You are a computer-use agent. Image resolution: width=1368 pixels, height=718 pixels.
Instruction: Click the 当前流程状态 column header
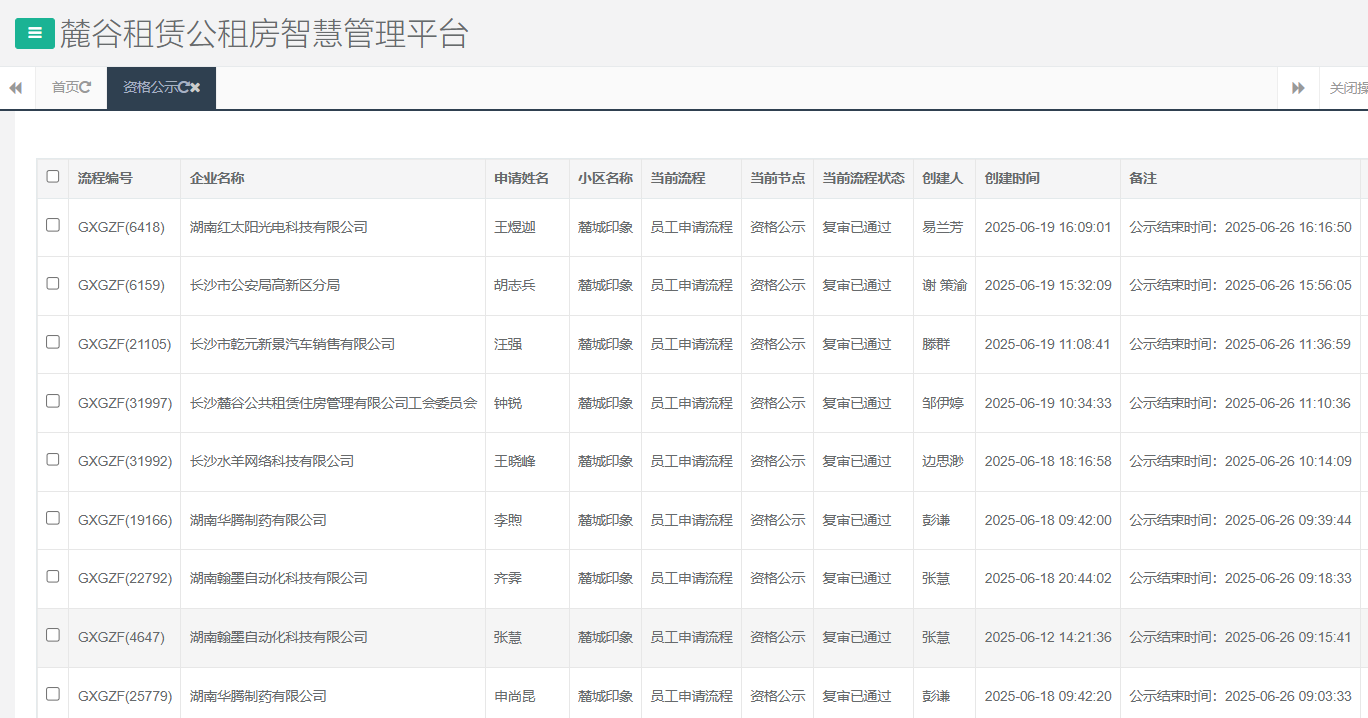click(x=863, y=178)
